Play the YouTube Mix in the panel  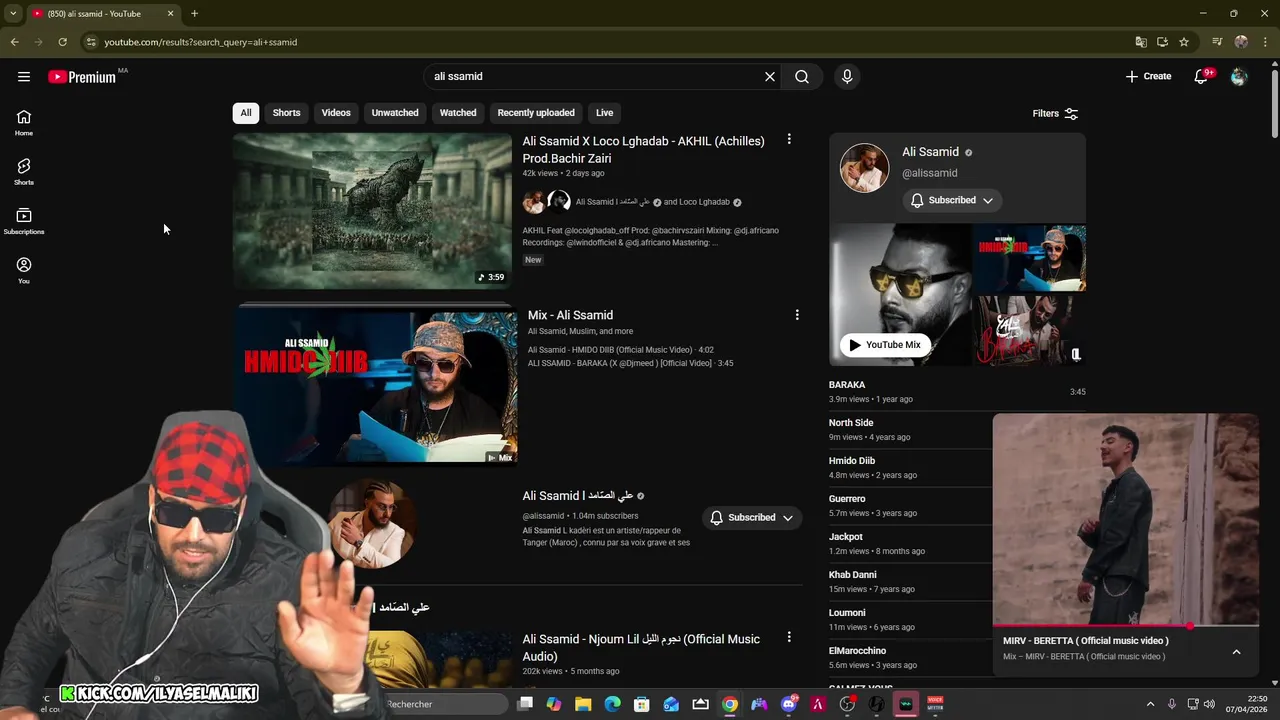(x=884, y=345)
